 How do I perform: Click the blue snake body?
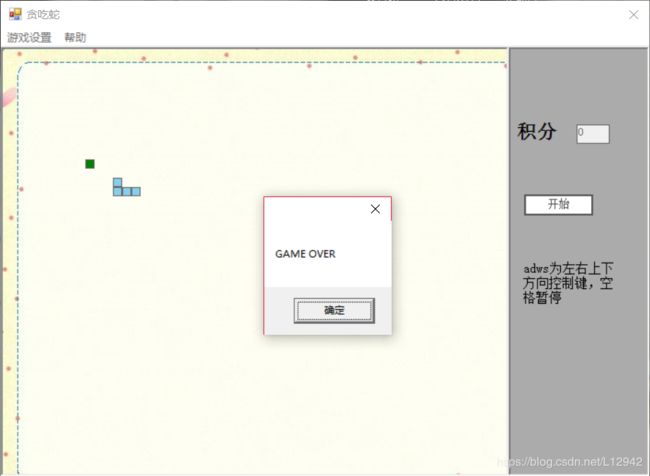126,187
